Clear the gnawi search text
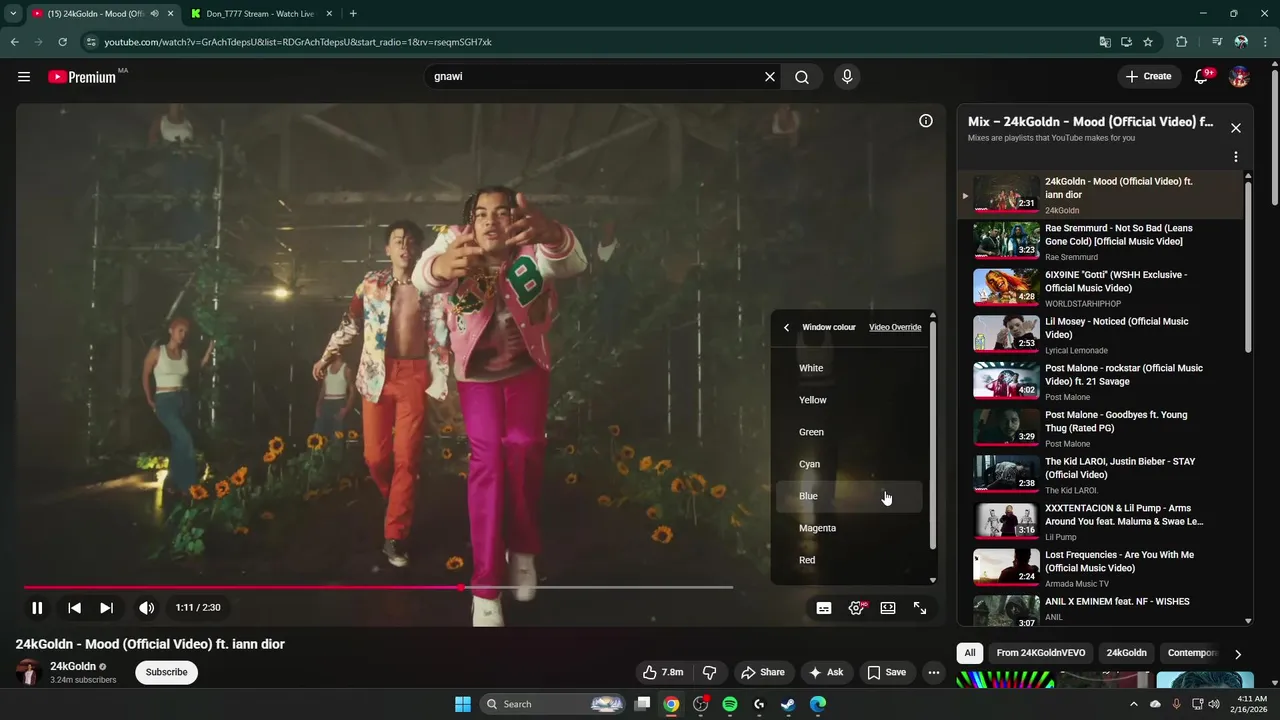The image size is (1280, 720). coord(770,77)
